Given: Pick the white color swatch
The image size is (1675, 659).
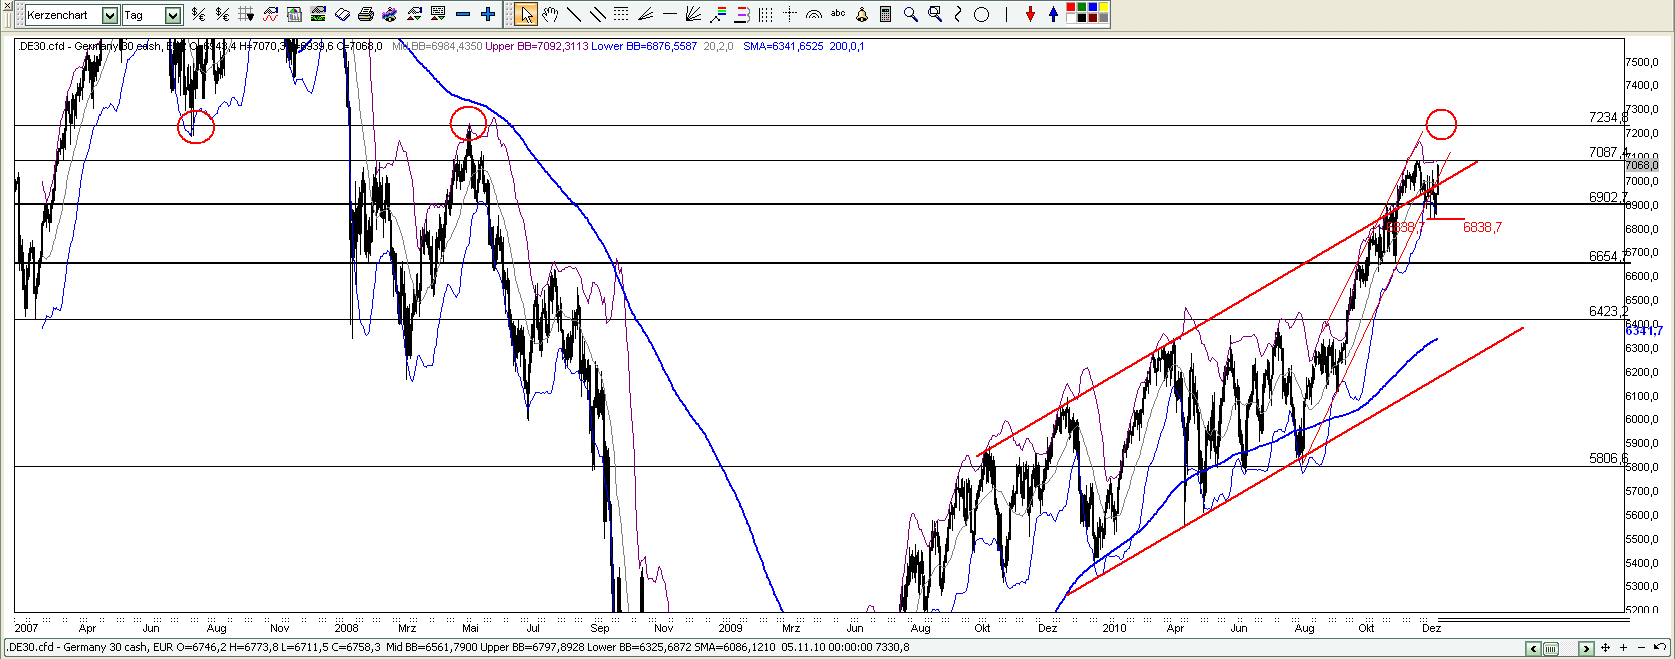Looking at the screenshot, I should (1071, 18).
